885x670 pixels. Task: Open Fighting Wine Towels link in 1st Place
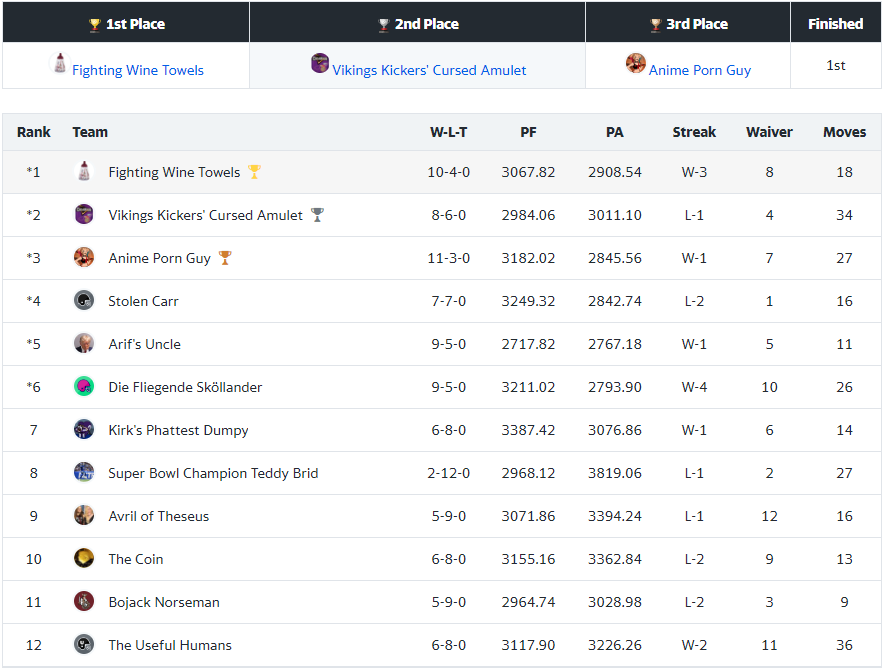(138, 70)
